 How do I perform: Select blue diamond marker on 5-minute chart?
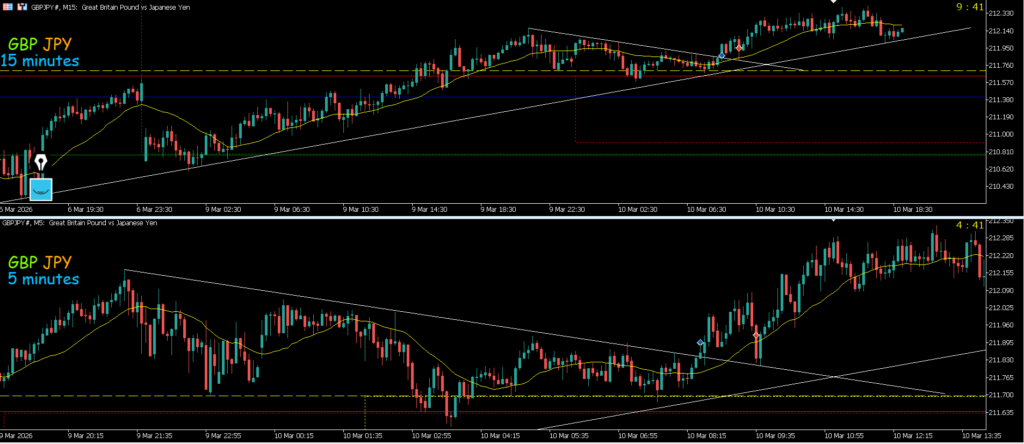(x=700, y=343)
